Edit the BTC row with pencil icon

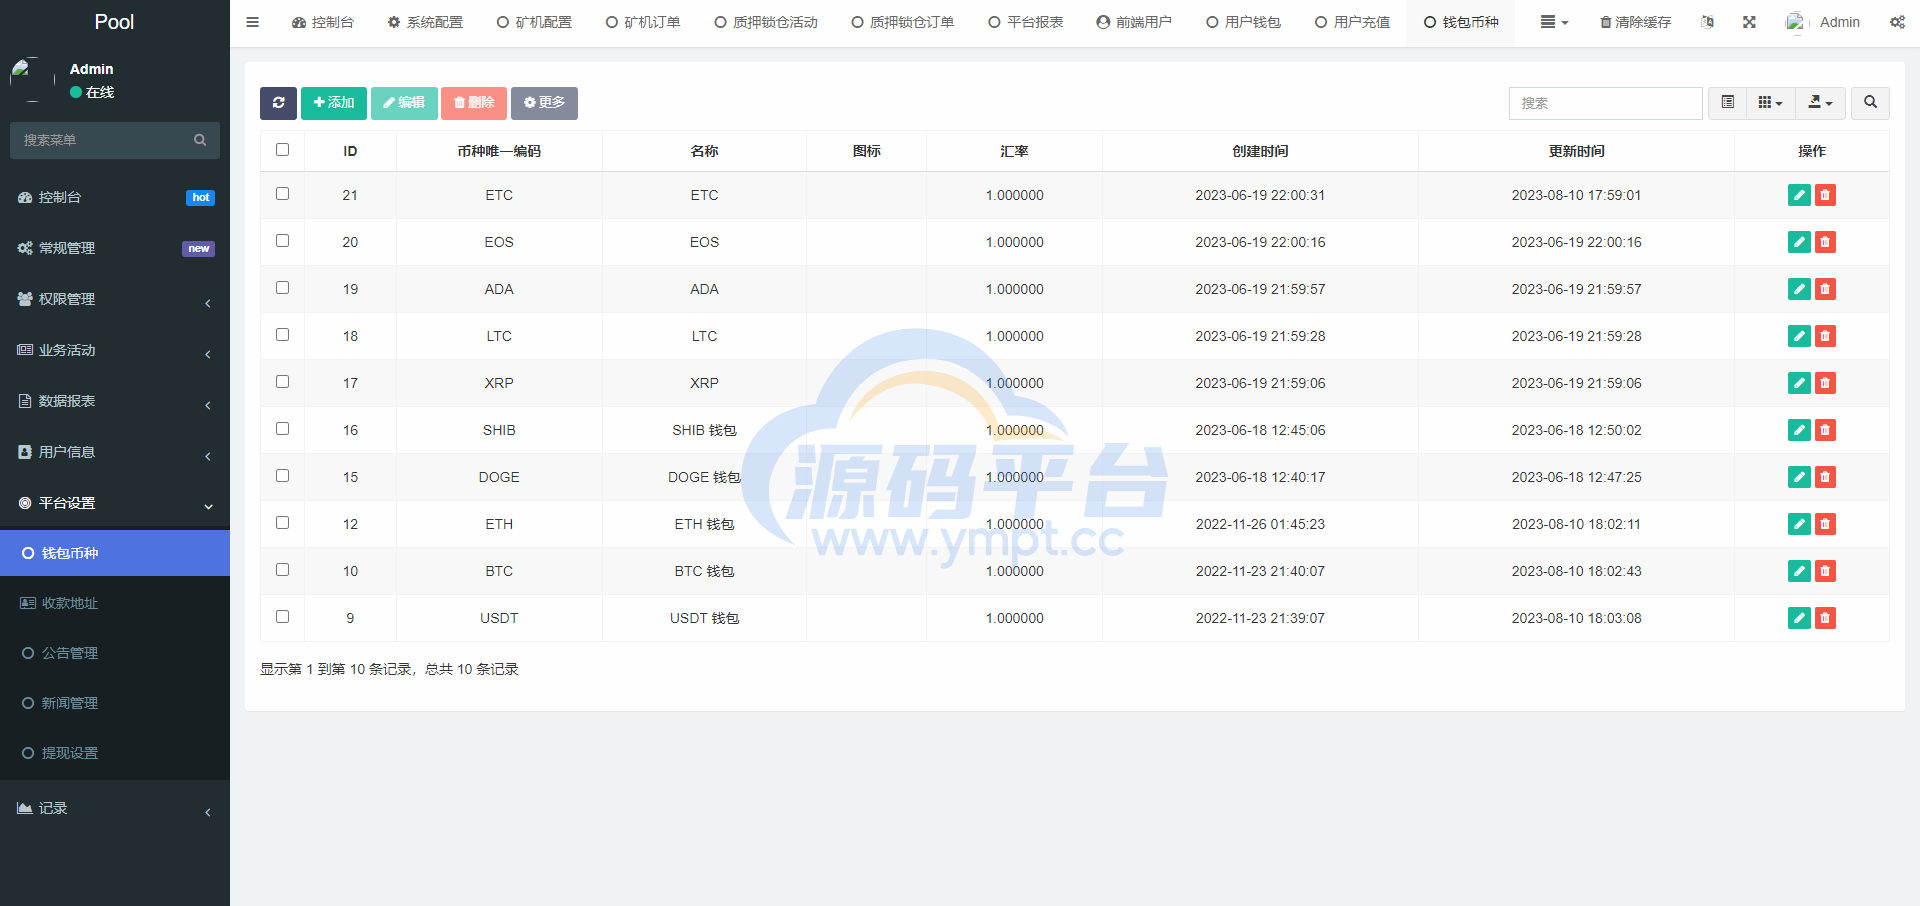tap(1799, 571)
